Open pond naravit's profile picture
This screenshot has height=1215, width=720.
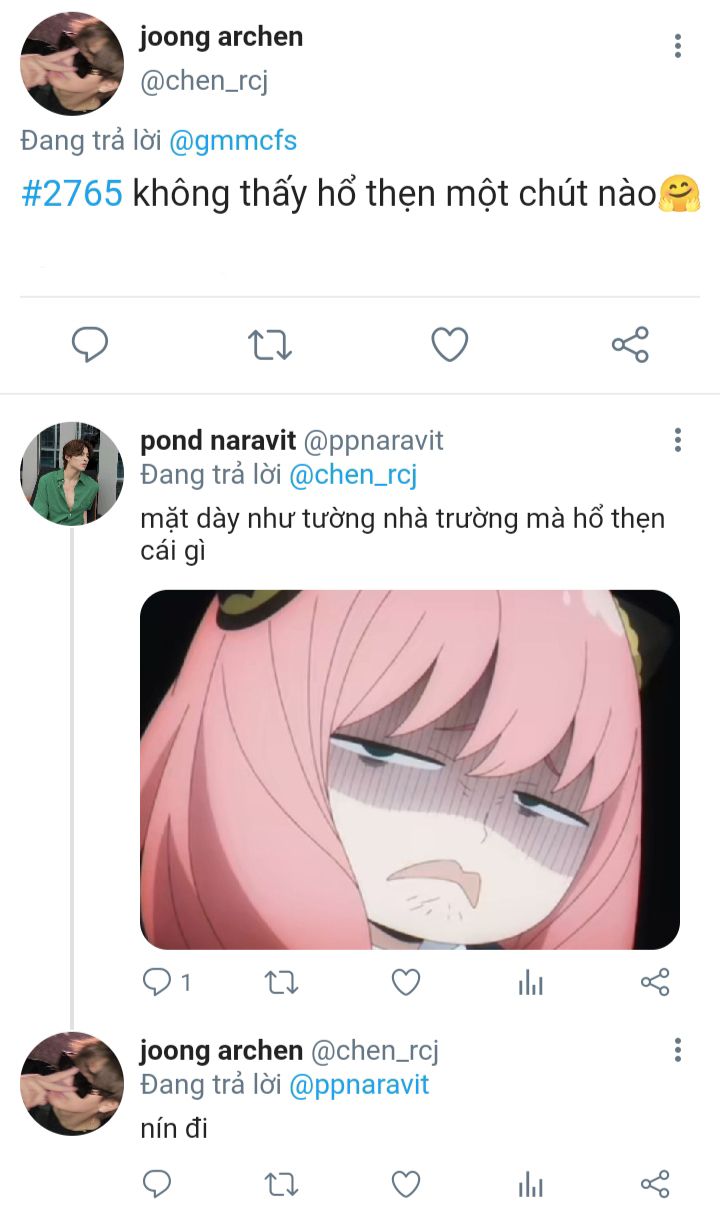[x=72, y=474]
